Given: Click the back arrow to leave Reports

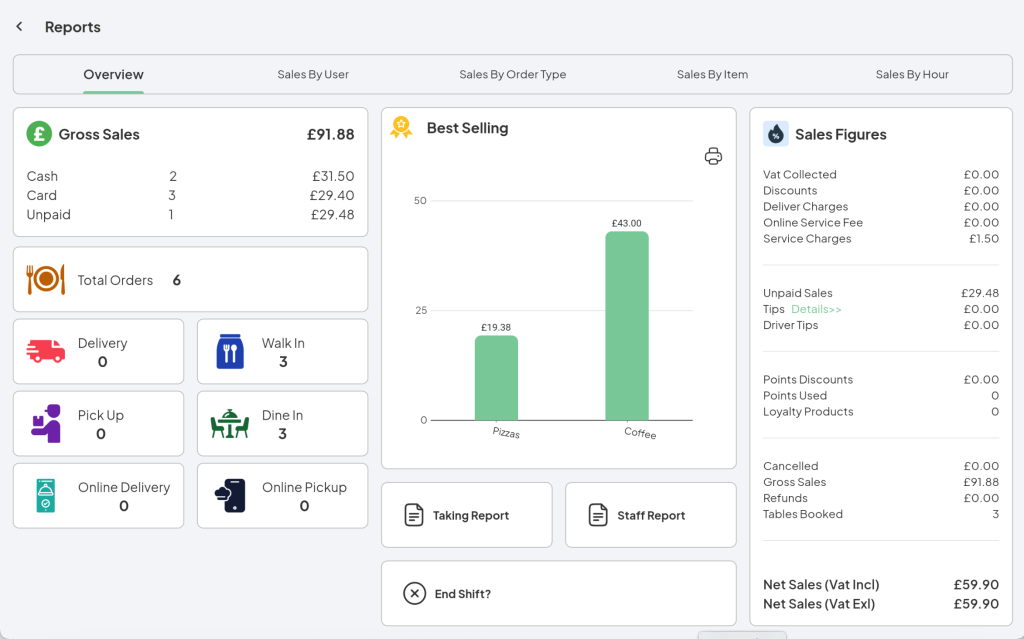Looking at the screenshot, I should [18, 26].
